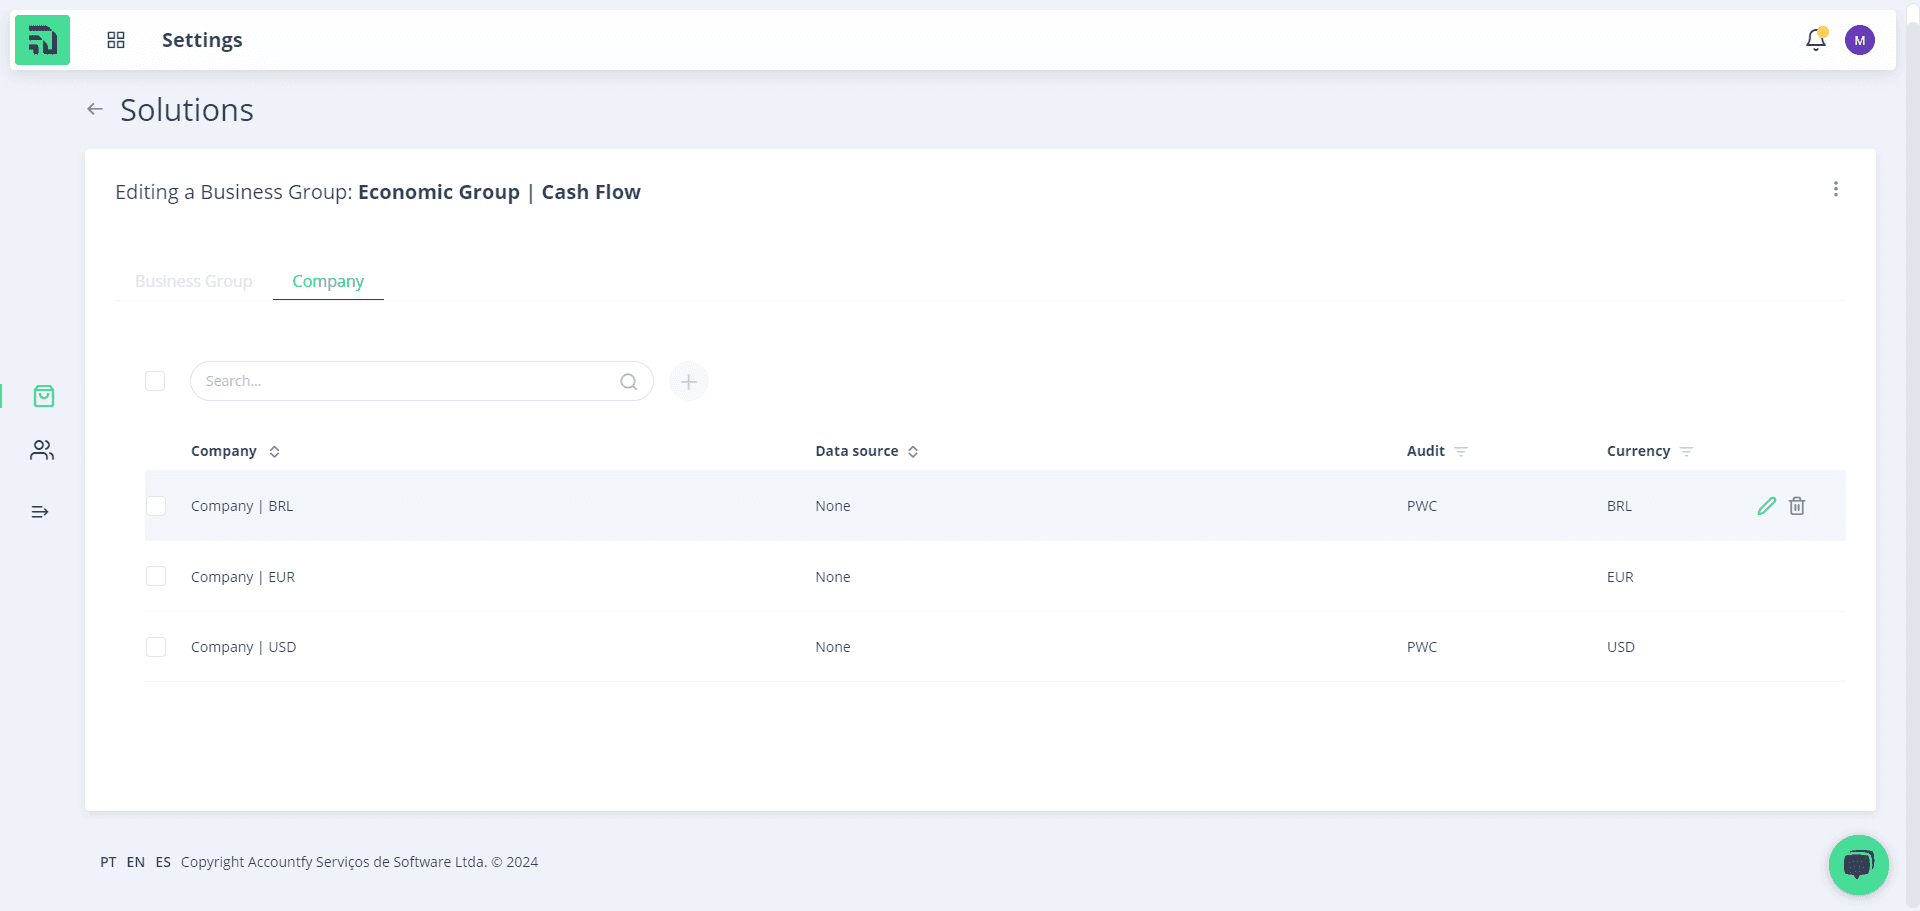Delete Company | BRL with trash icon
Screen dimensions: 1920x911
point(1797,506)
